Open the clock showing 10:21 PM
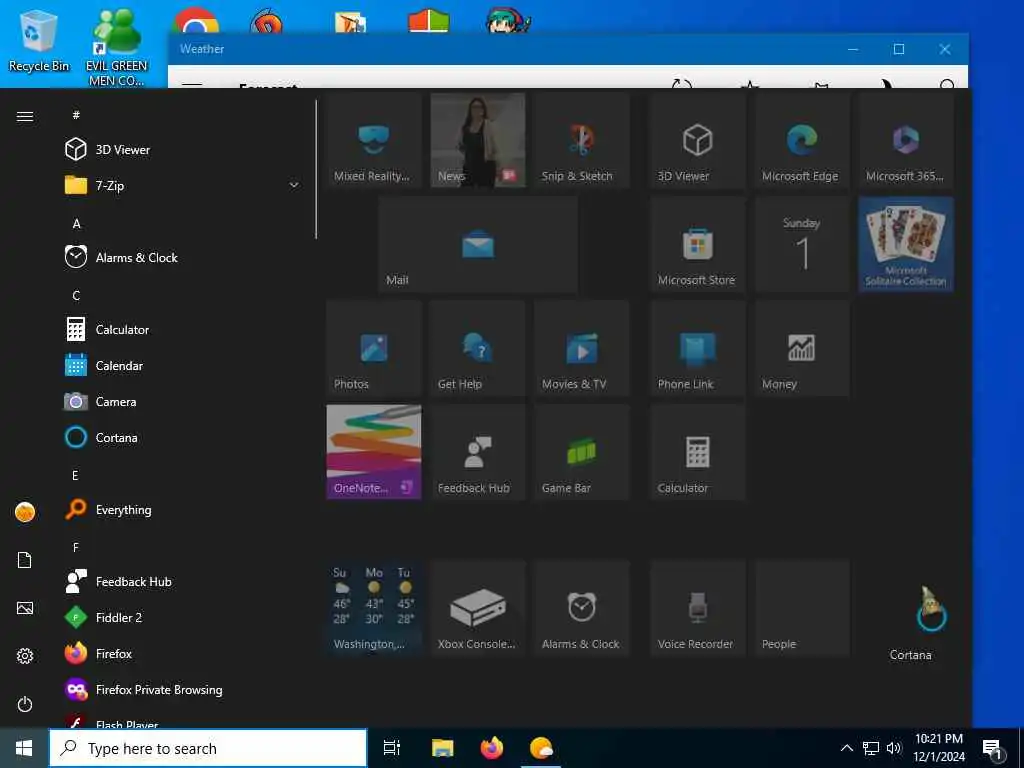 (938, 748)
